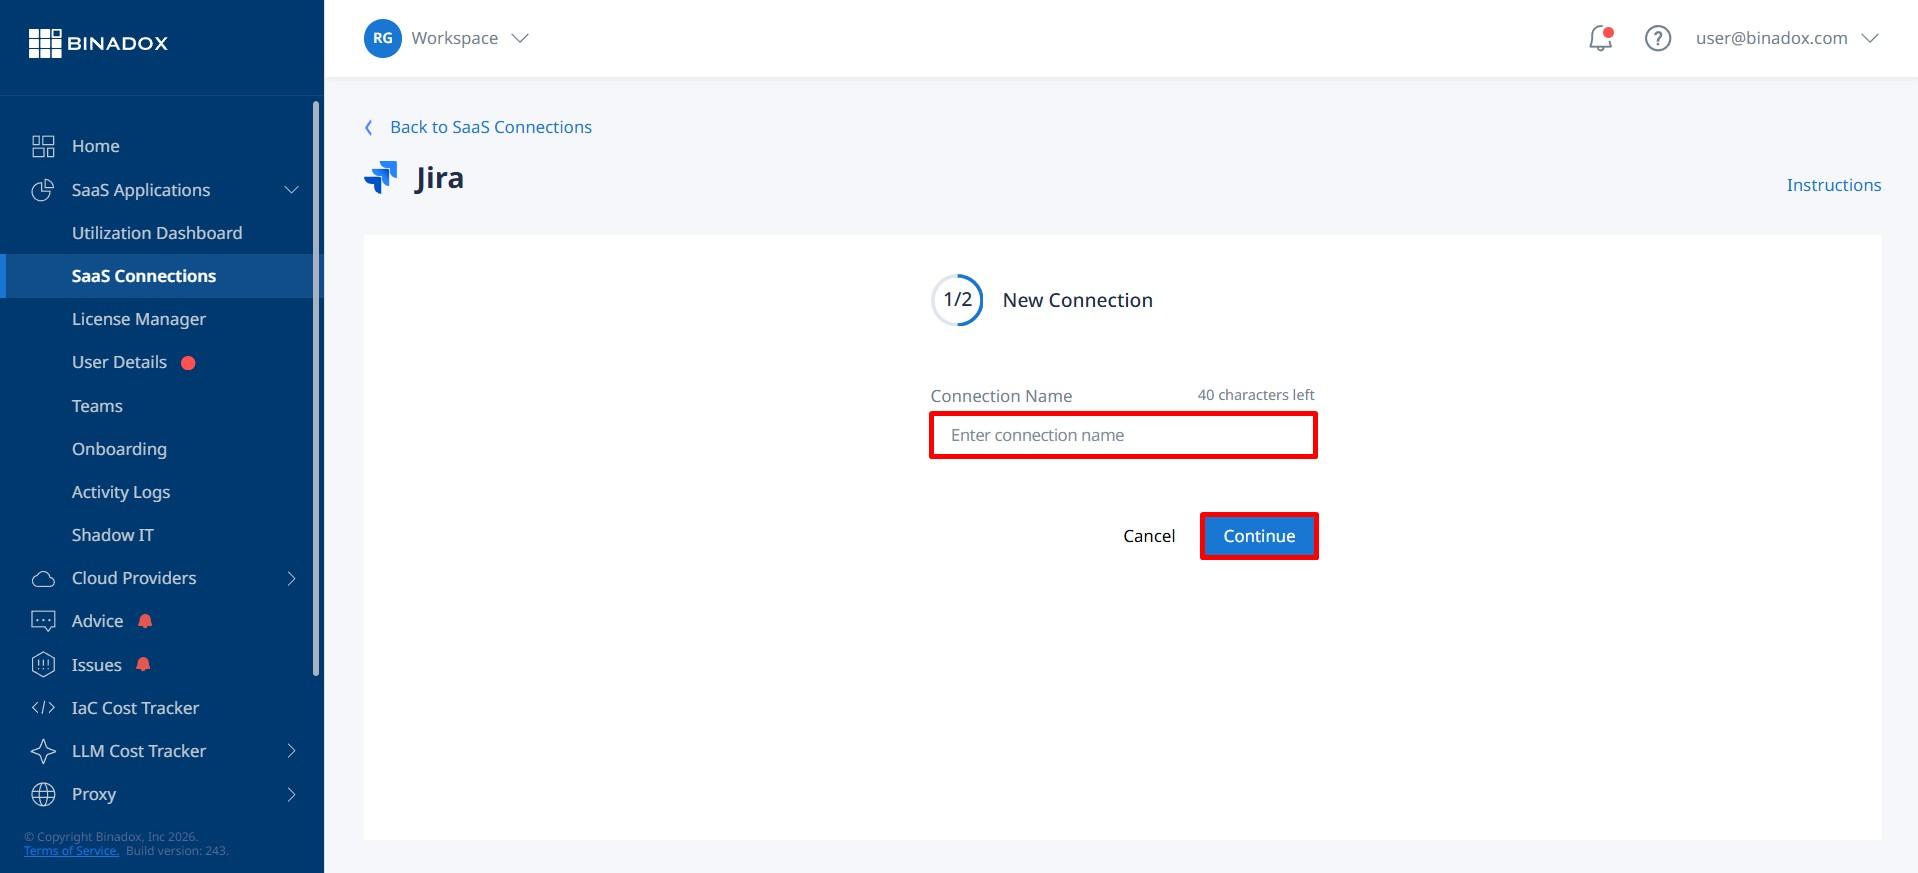Click the IaC Cost Tracker code icon

pos(43,708)
